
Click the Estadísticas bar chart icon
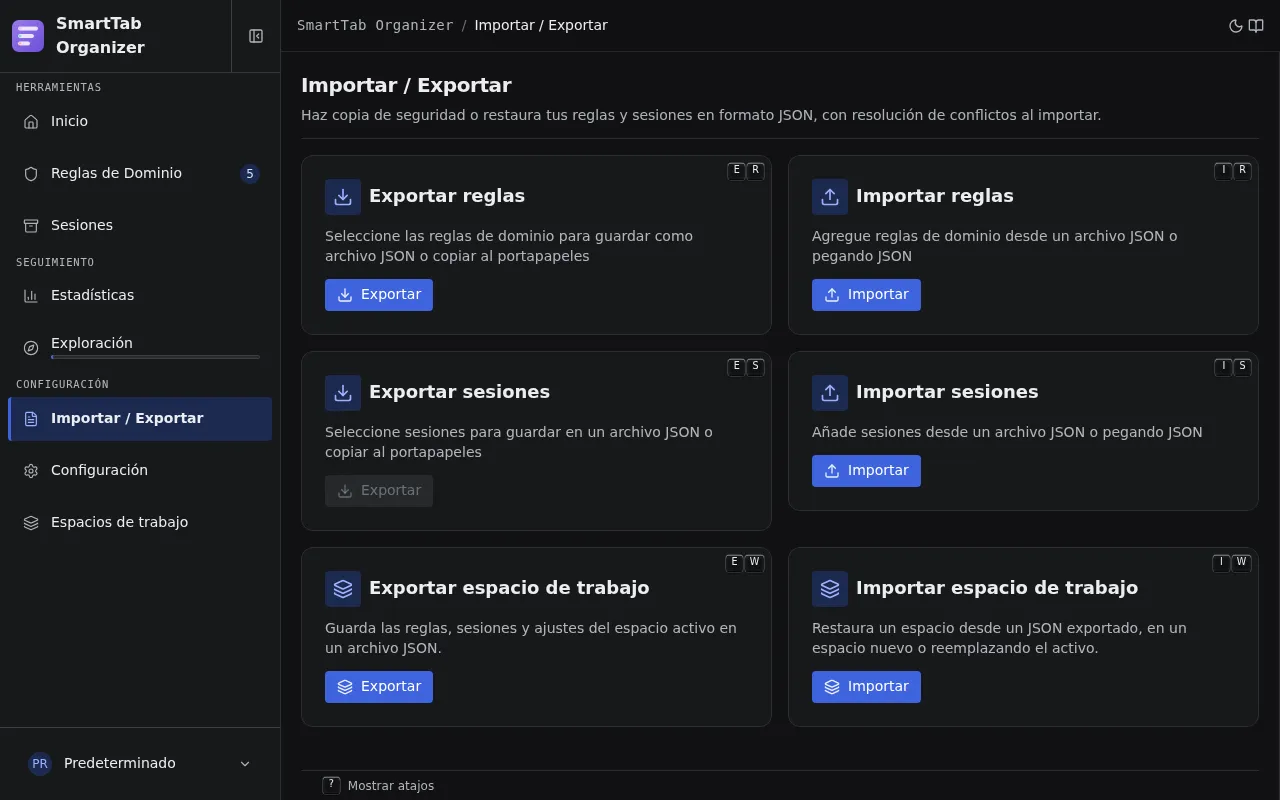pyautogui.click(x=31, y=295)
